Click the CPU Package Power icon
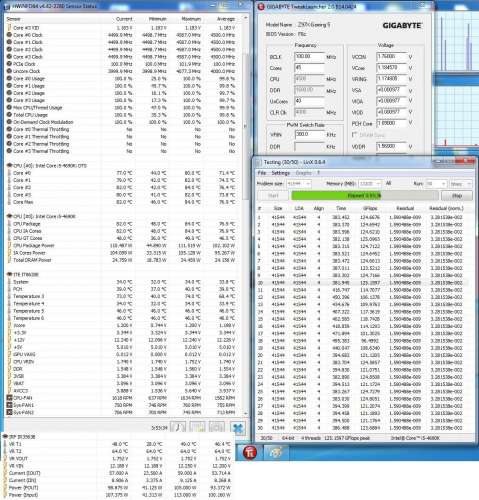 [9, 246]
